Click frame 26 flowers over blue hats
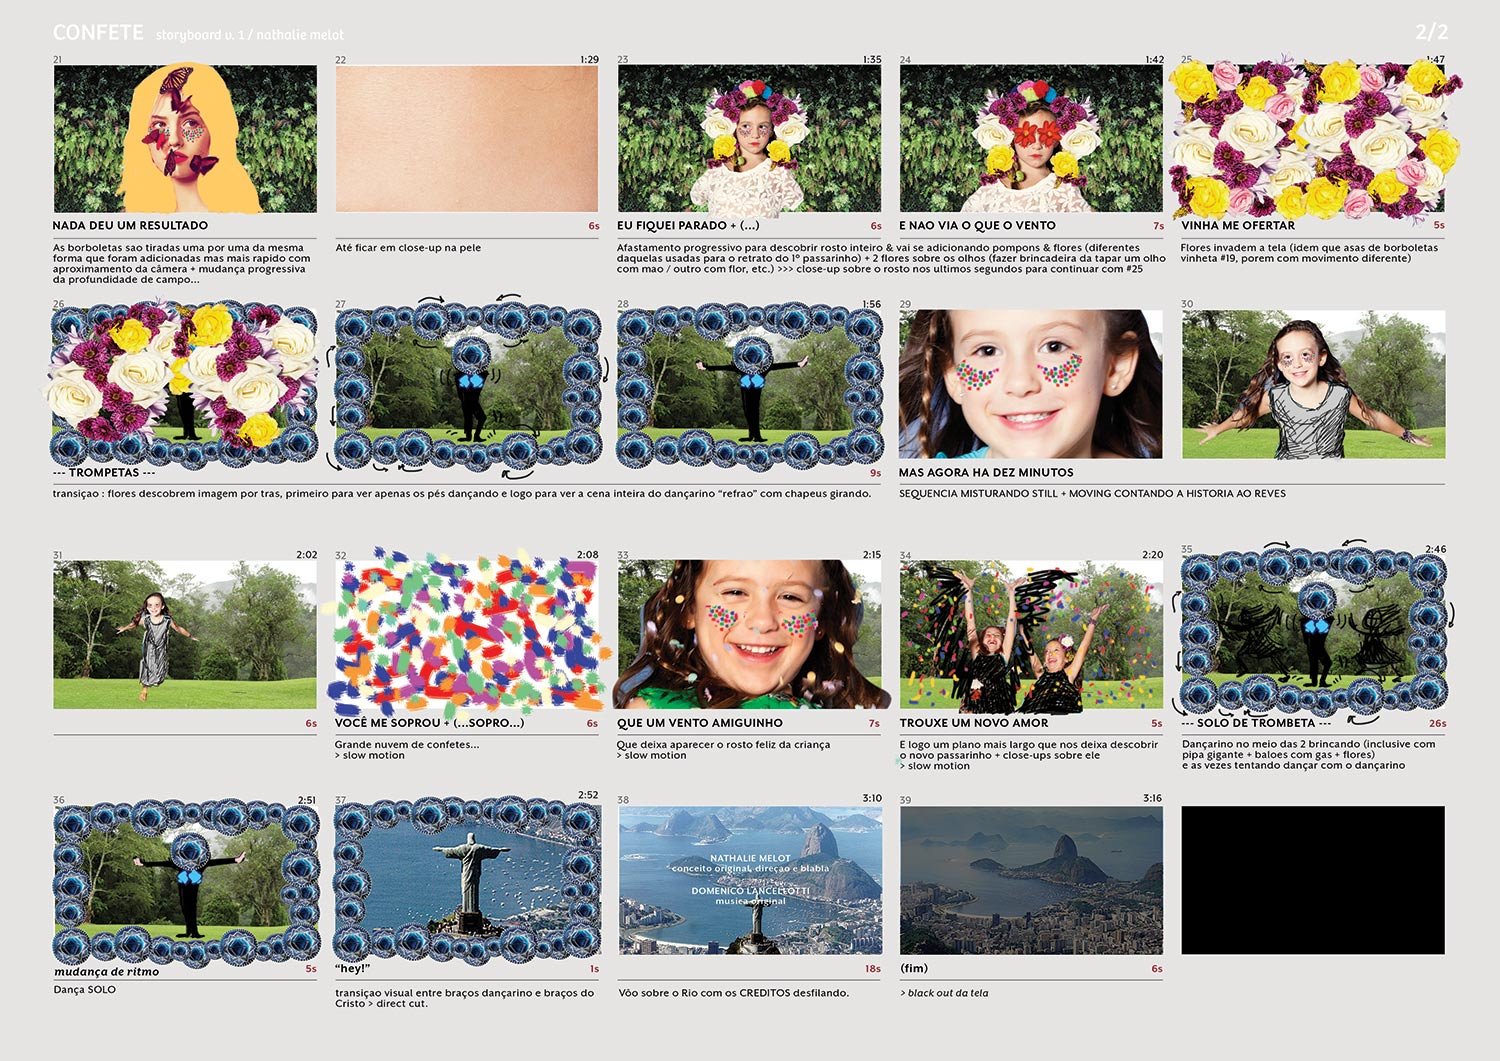This screenshot has width=1500, height=1061. (x=185, y=386)
